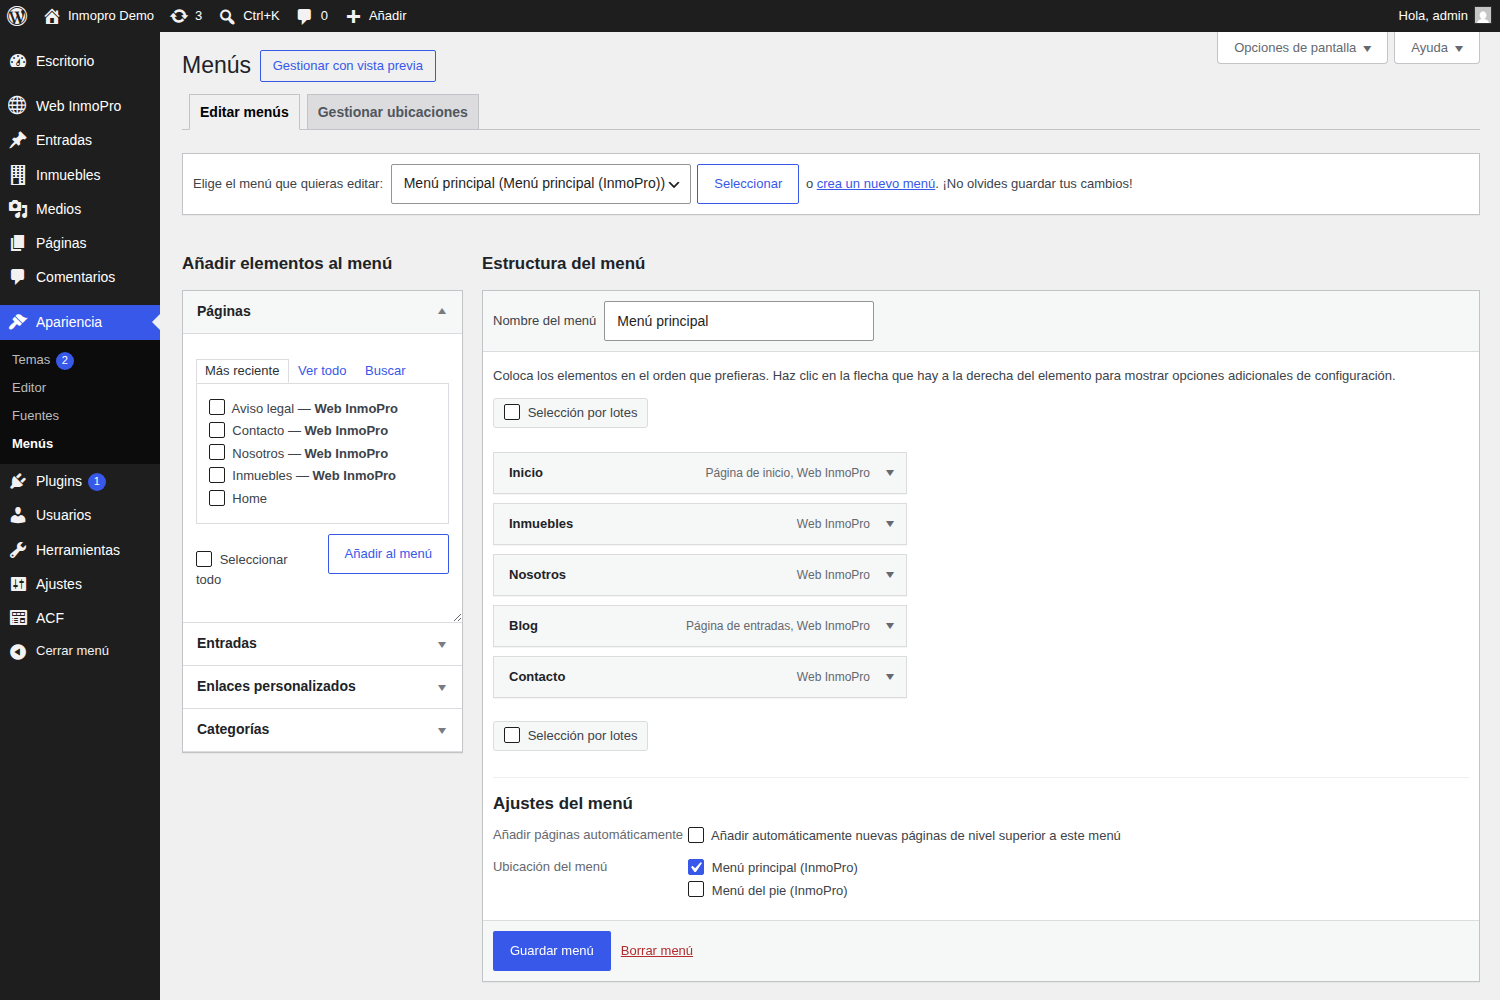Tick the Seleccionar todo checkbox
Image resolution: width=1500 pixels, height=1000 pixels.
(x=204, y=559)
